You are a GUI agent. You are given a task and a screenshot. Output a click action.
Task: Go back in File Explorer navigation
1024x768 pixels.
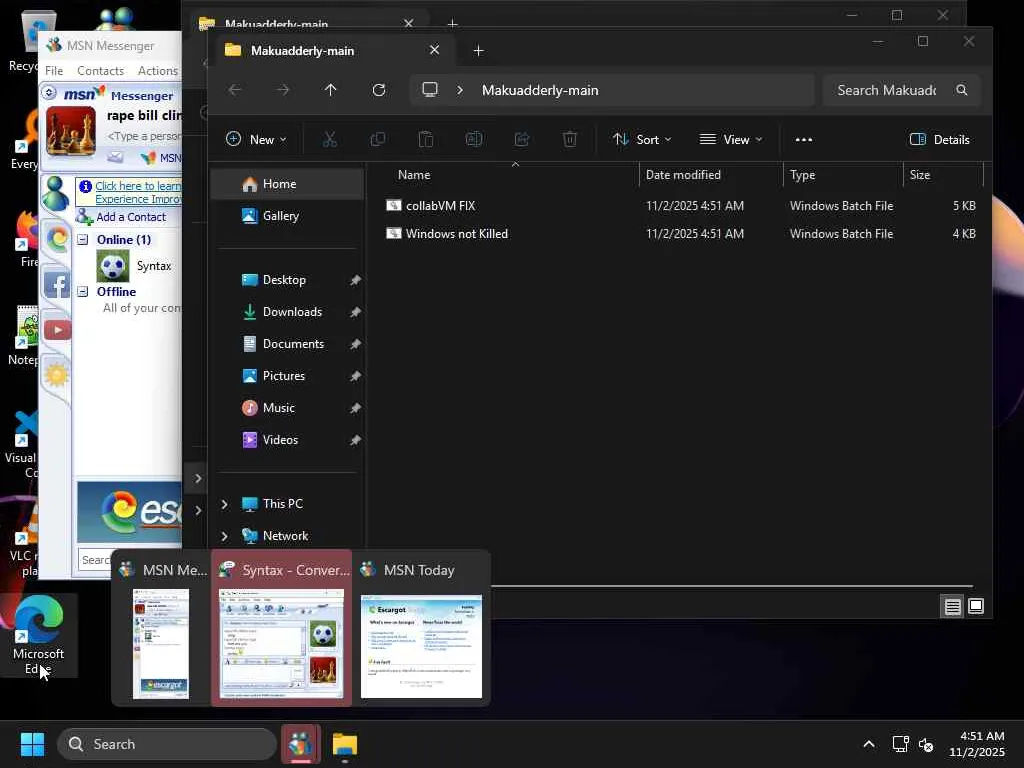coord(235,90)
